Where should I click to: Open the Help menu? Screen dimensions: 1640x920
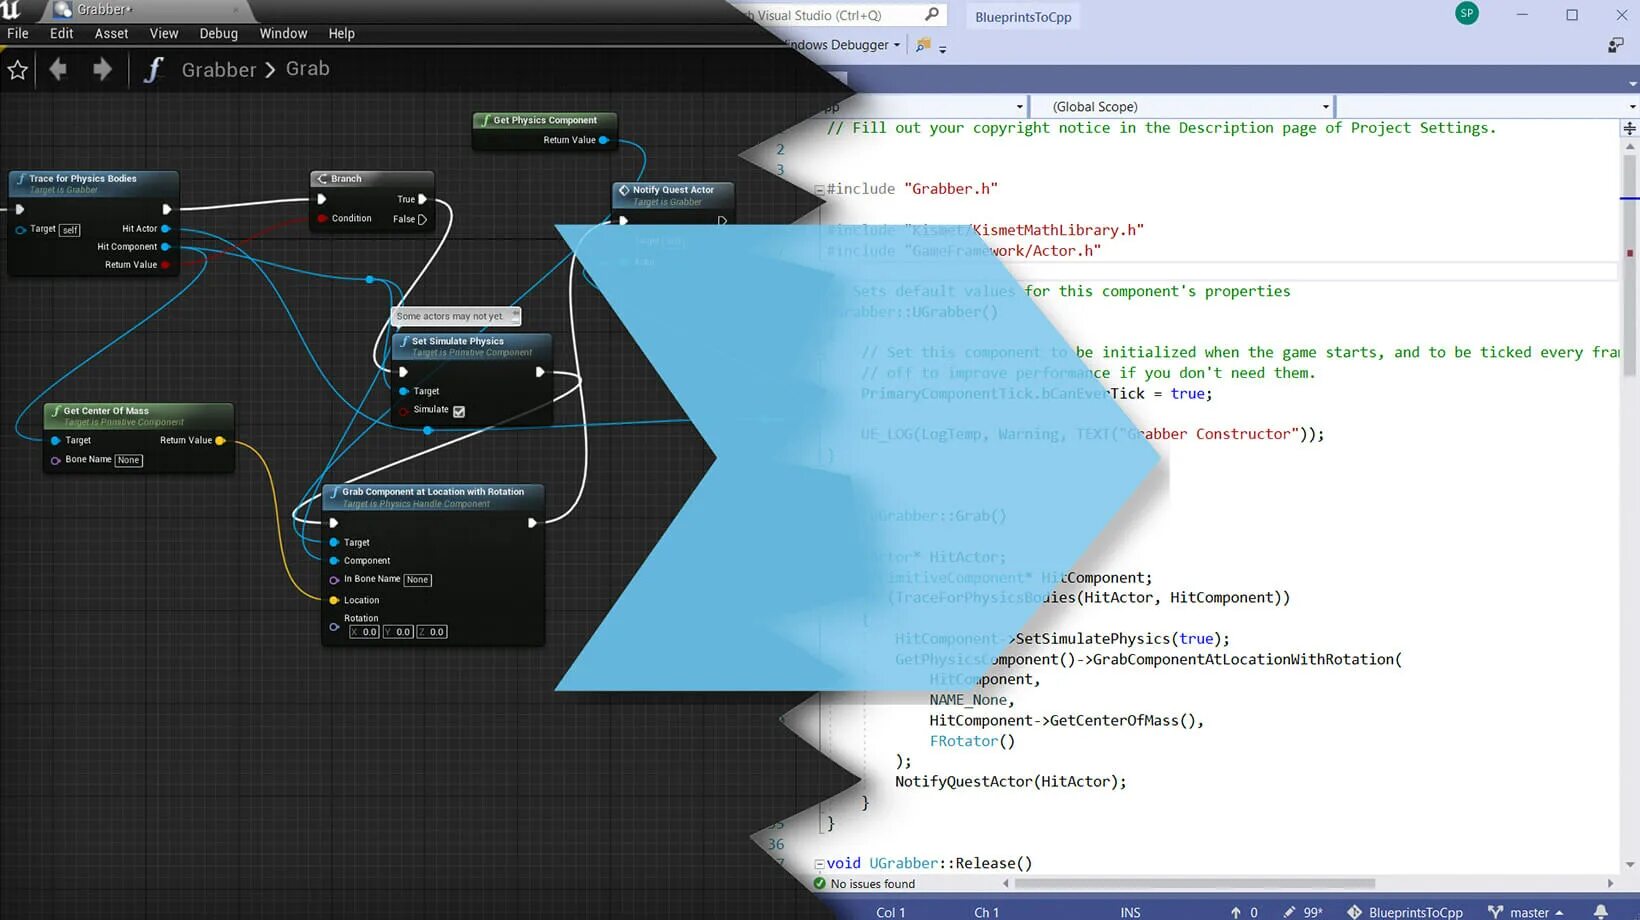(341, 33)
